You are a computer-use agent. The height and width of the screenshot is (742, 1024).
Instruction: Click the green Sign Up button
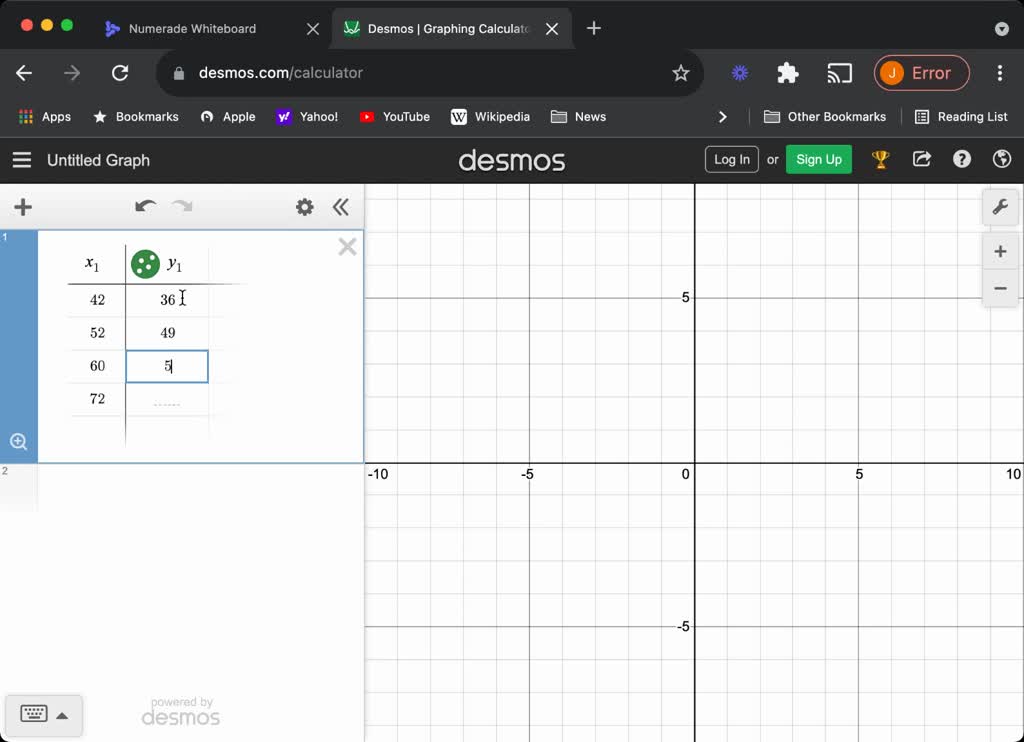pos(818,159)
